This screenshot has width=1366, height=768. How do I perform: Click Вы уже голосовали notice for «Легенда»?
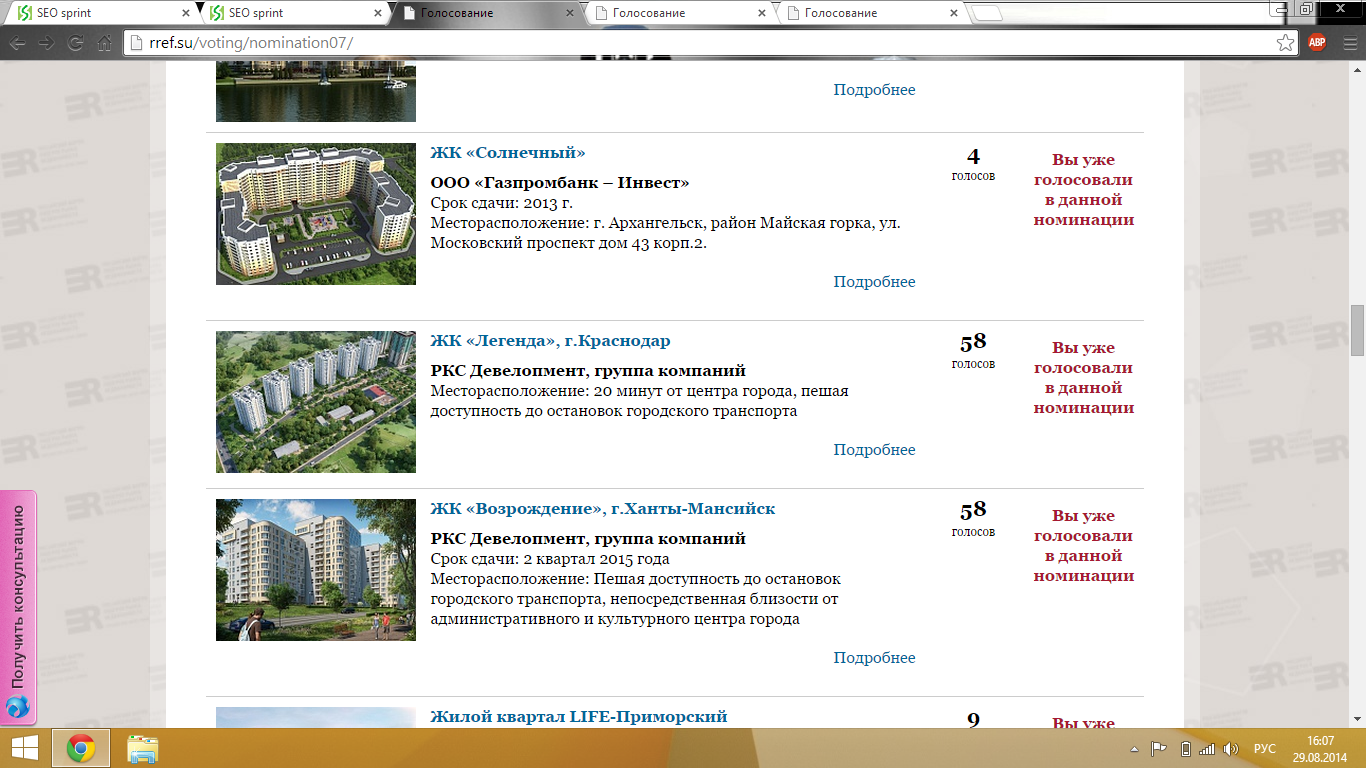pyautogui.click(x=1084, y=378)
